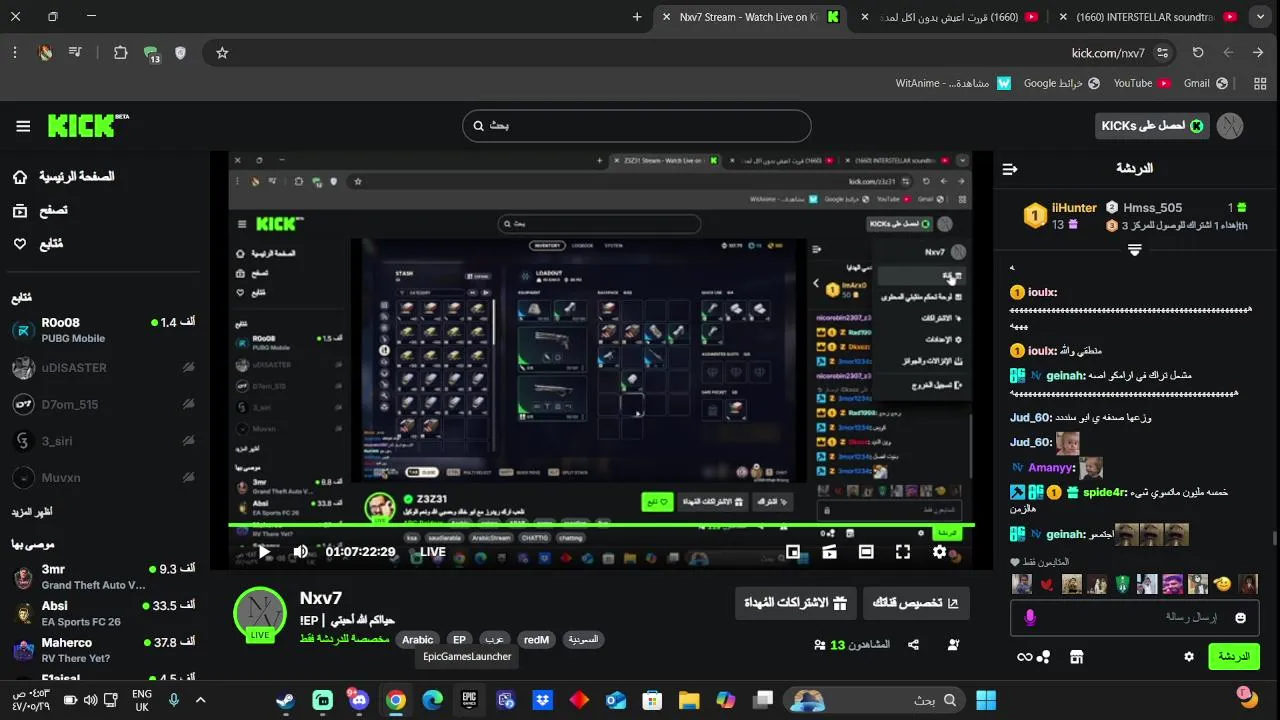
Task: Click iiHunter in the chat leaderboard
Action: click(1074, 208)
